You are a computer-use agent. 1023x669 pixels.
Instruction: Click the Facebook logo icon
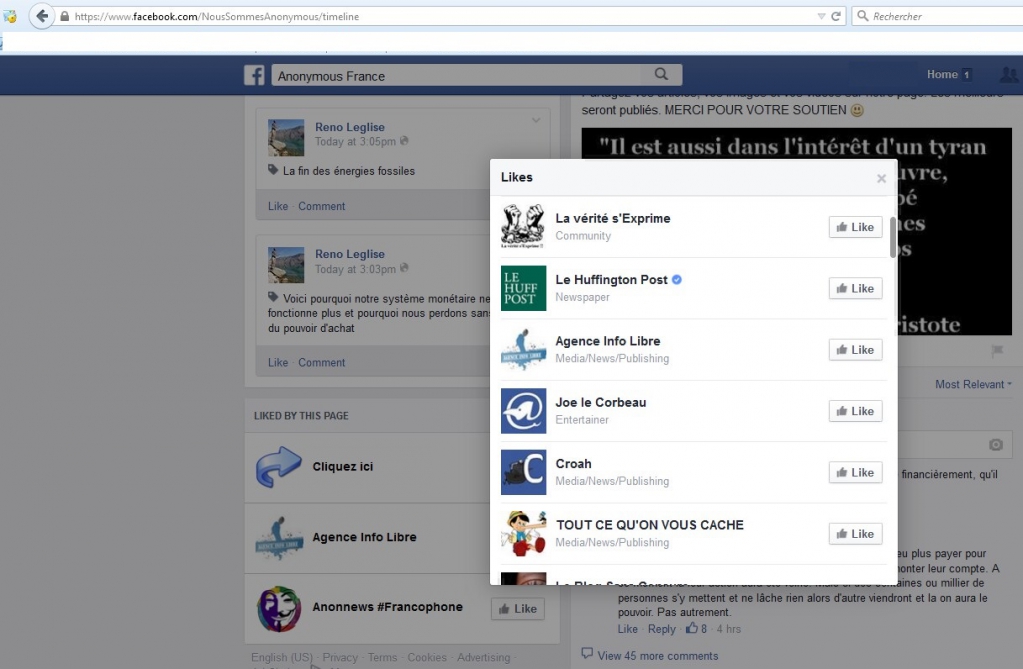[254, 75]
